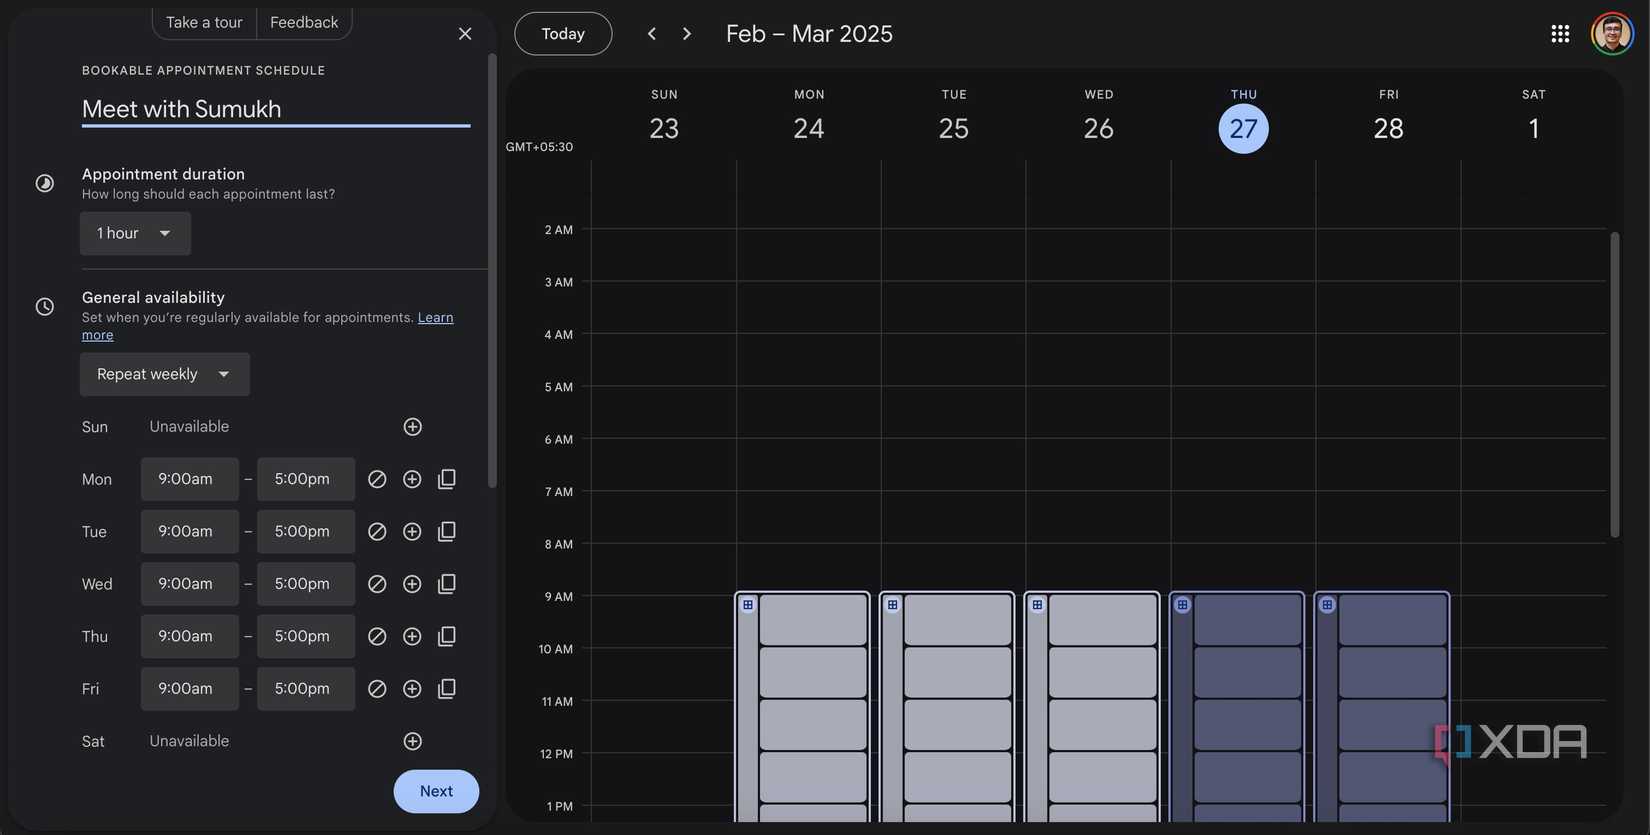
Task: Change Friday start time 9:00am
Action: click(190, 689)
